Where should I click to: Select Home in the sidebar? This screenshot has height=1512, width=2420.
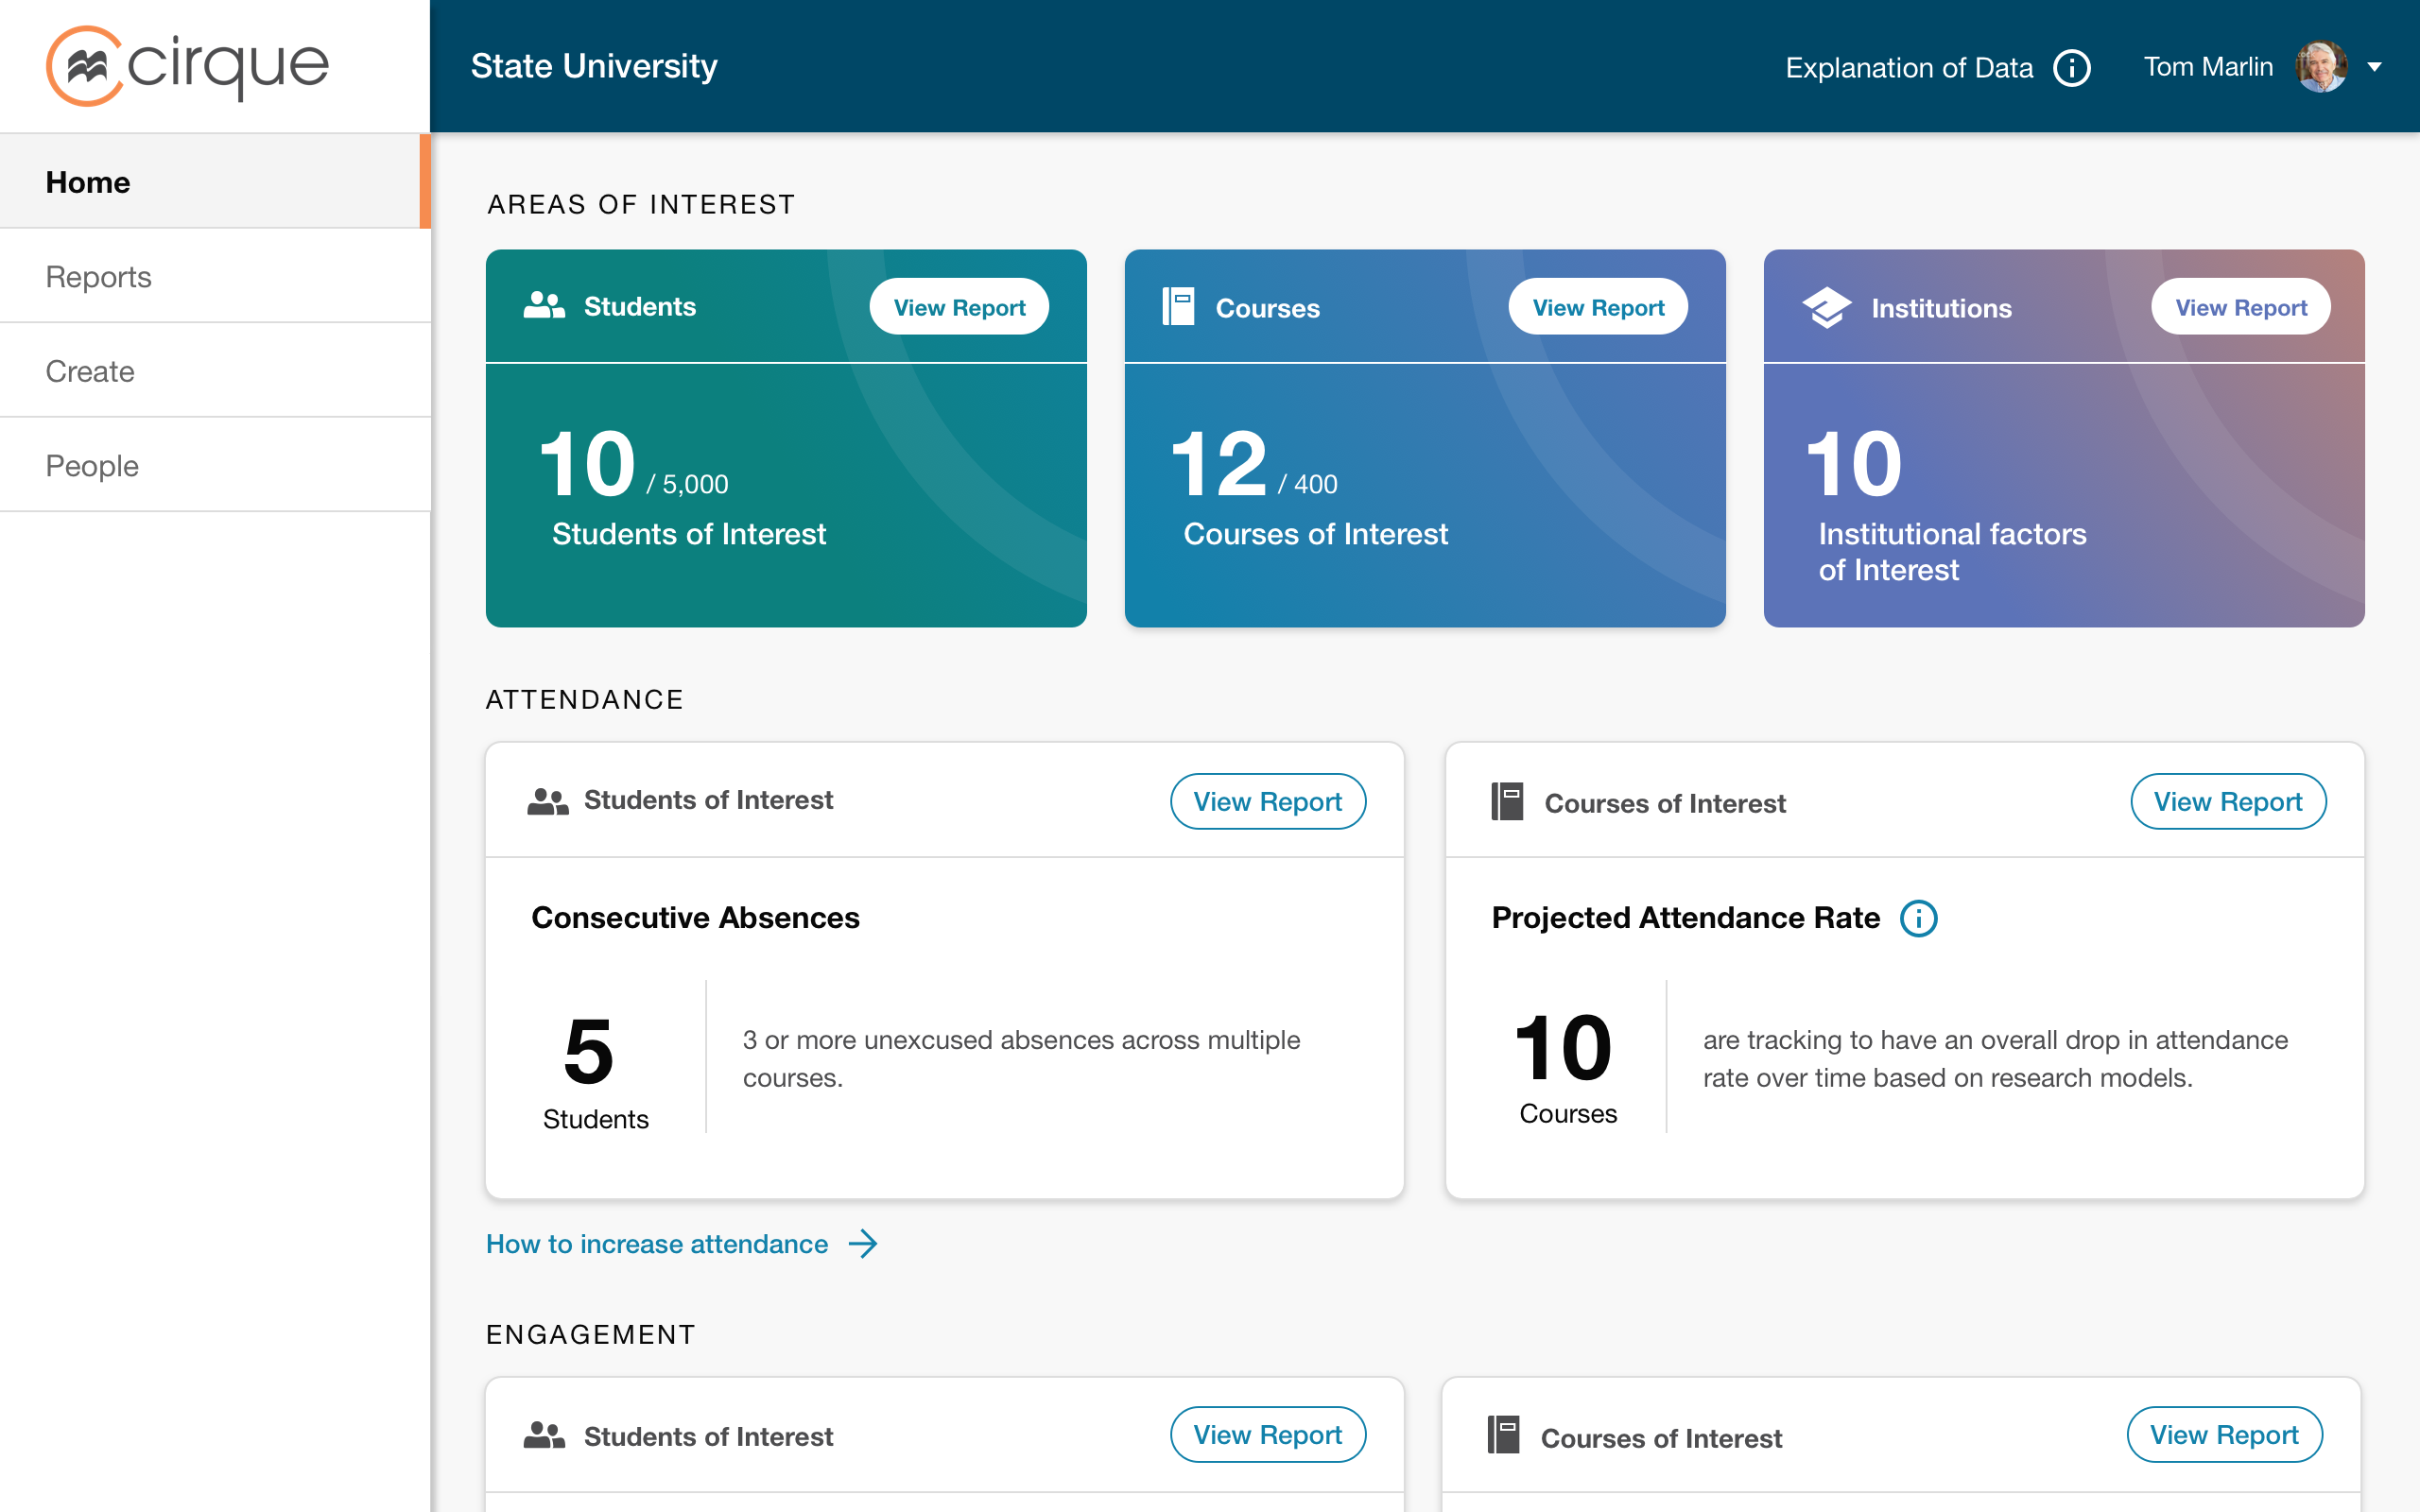click(x=88, y=182)
